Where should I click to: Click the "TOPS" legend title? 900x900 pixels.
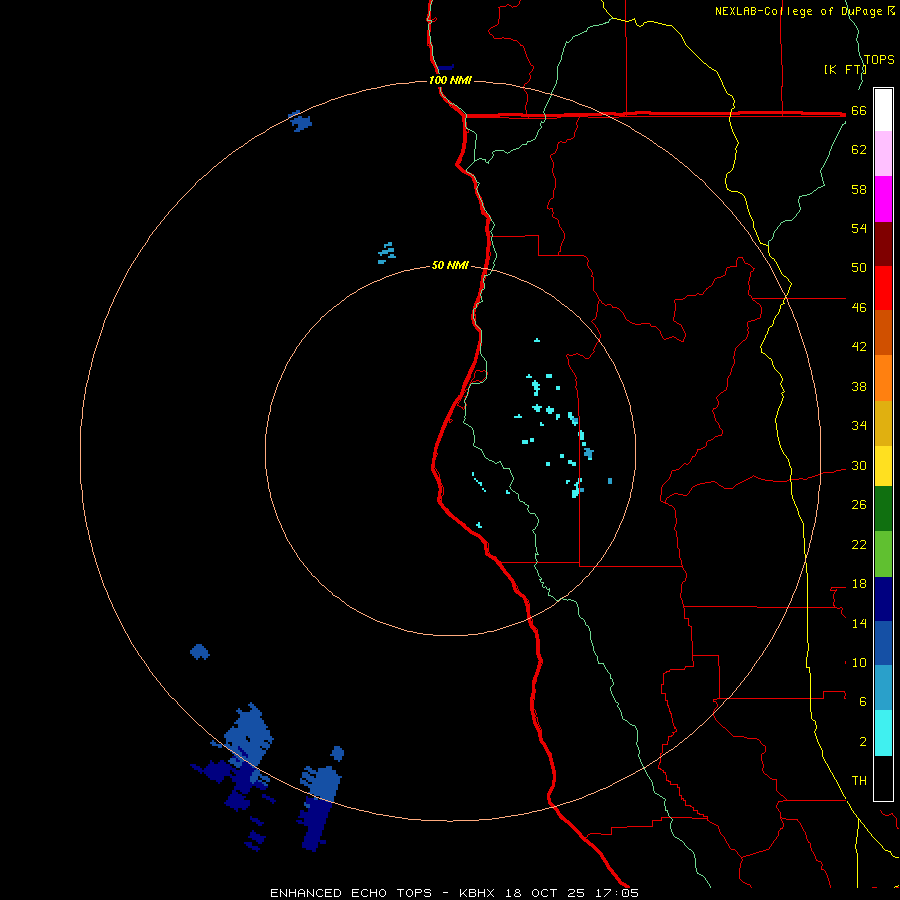pyautogui.click(x=879, y=60)
